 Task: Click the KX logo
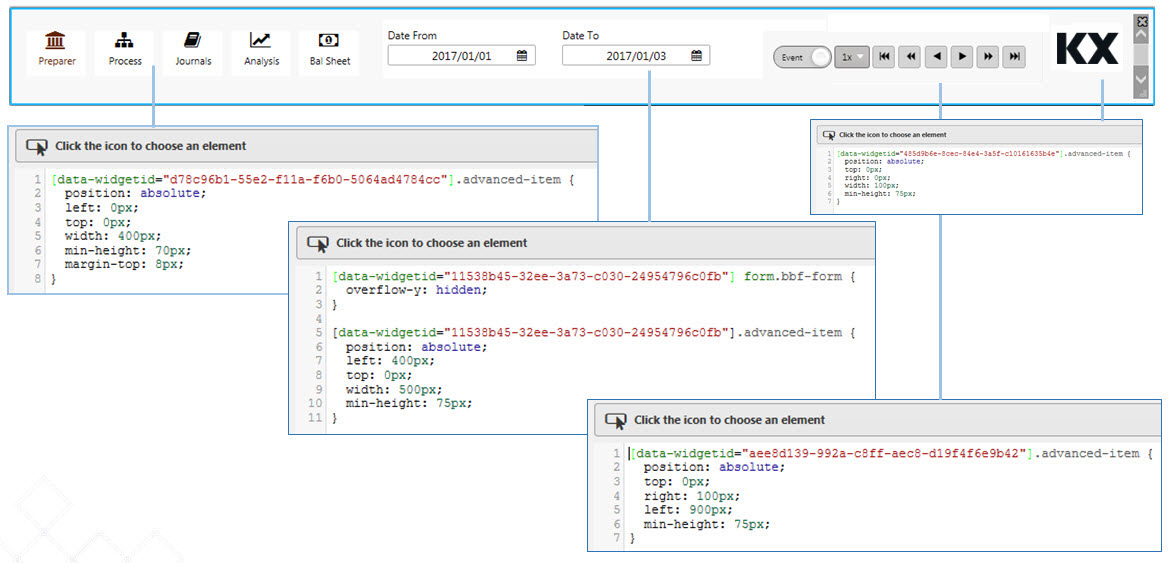click(x=1087, y=49)
